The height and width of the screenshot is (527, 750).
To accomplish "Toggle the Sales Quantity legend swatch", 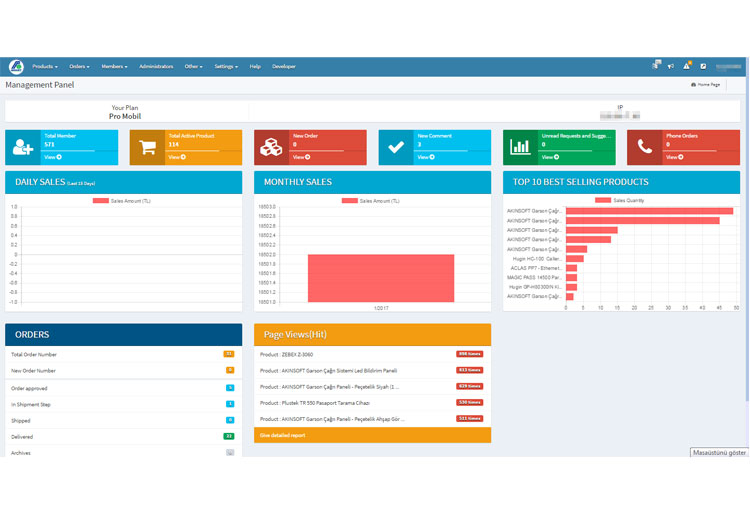I will [603, 200].
